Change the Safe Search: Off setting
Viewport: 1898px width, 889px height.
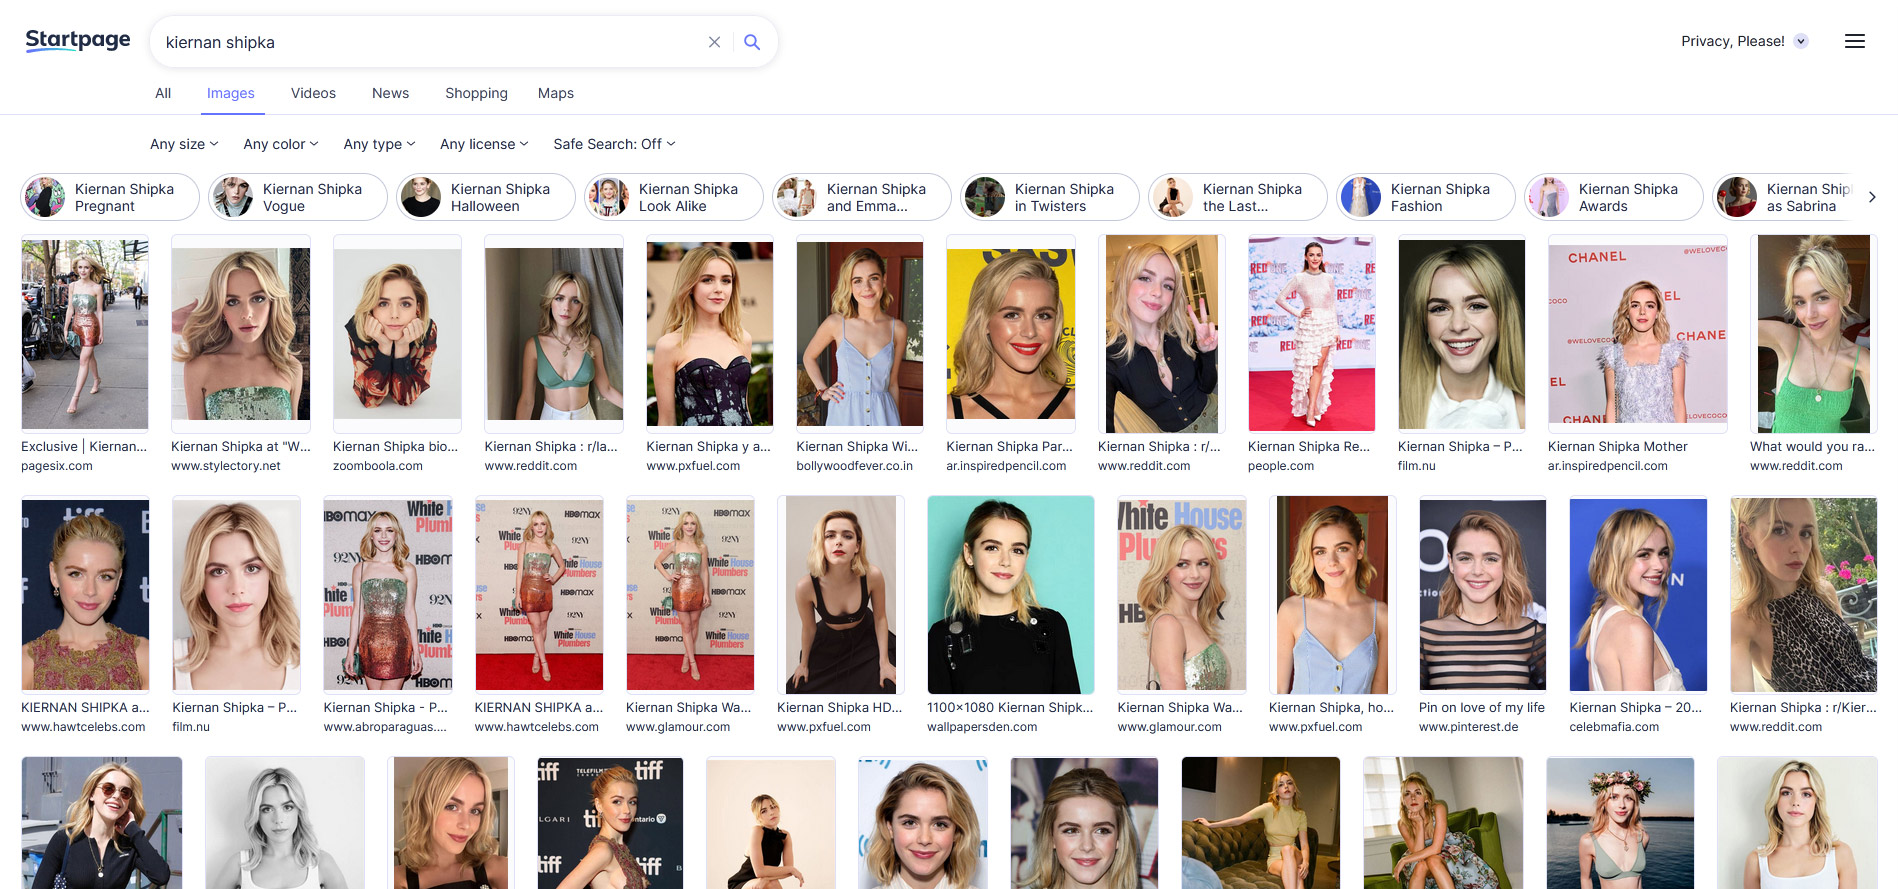pos(614,144)
